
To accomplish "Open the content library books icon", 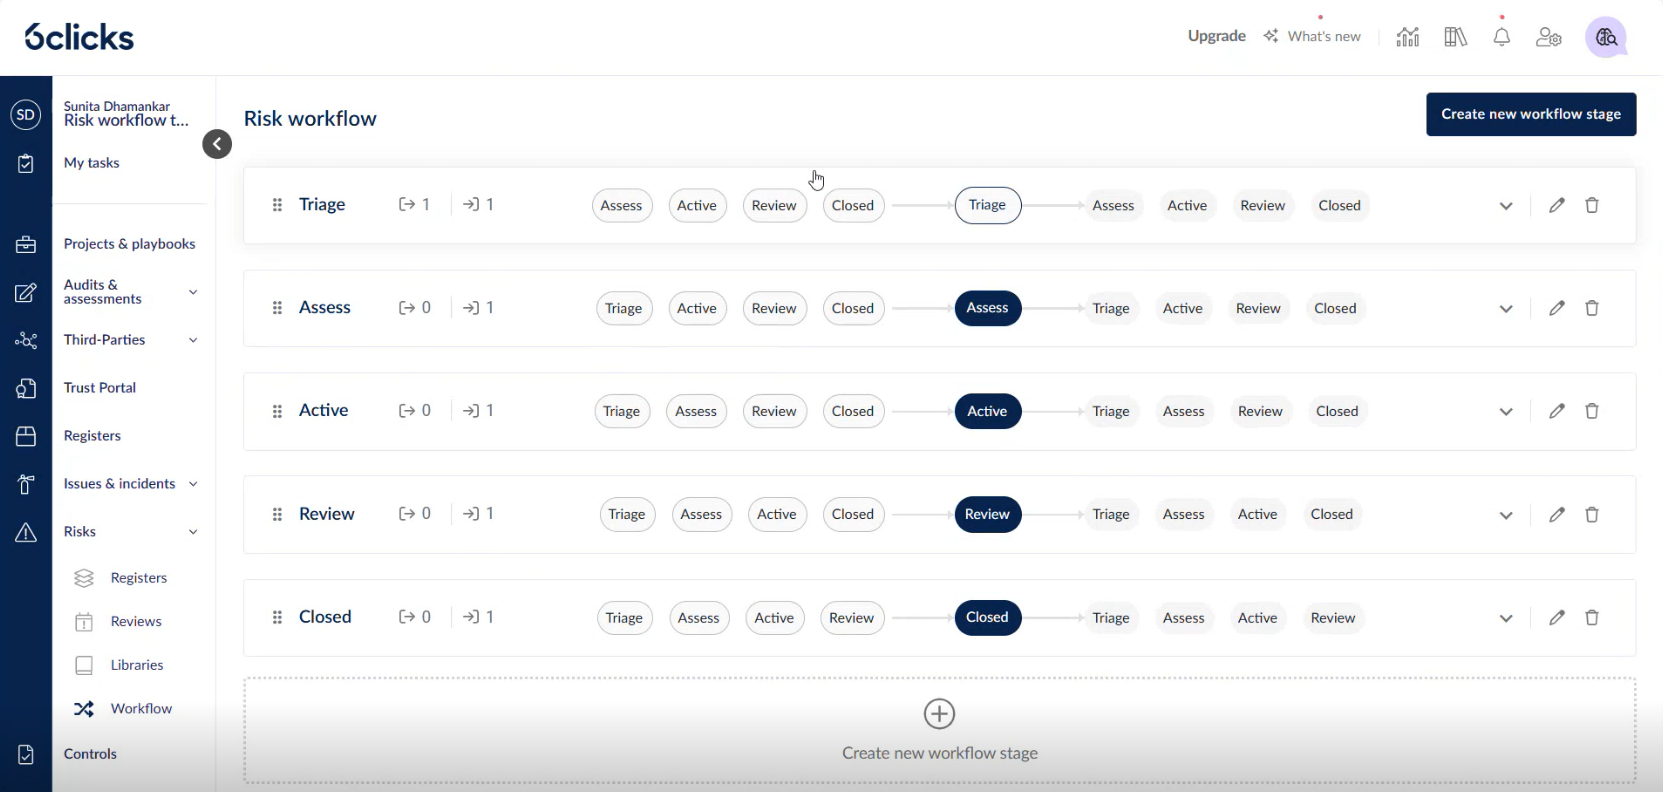I will tap(1455, 37).
